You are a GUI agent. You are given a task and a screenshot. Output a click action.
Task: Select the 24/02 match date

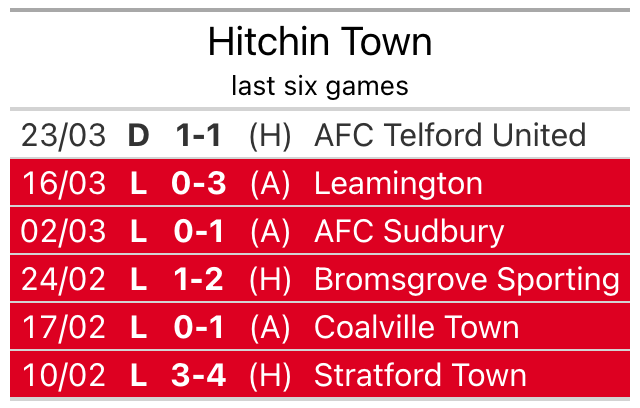[x=63, y=279]
